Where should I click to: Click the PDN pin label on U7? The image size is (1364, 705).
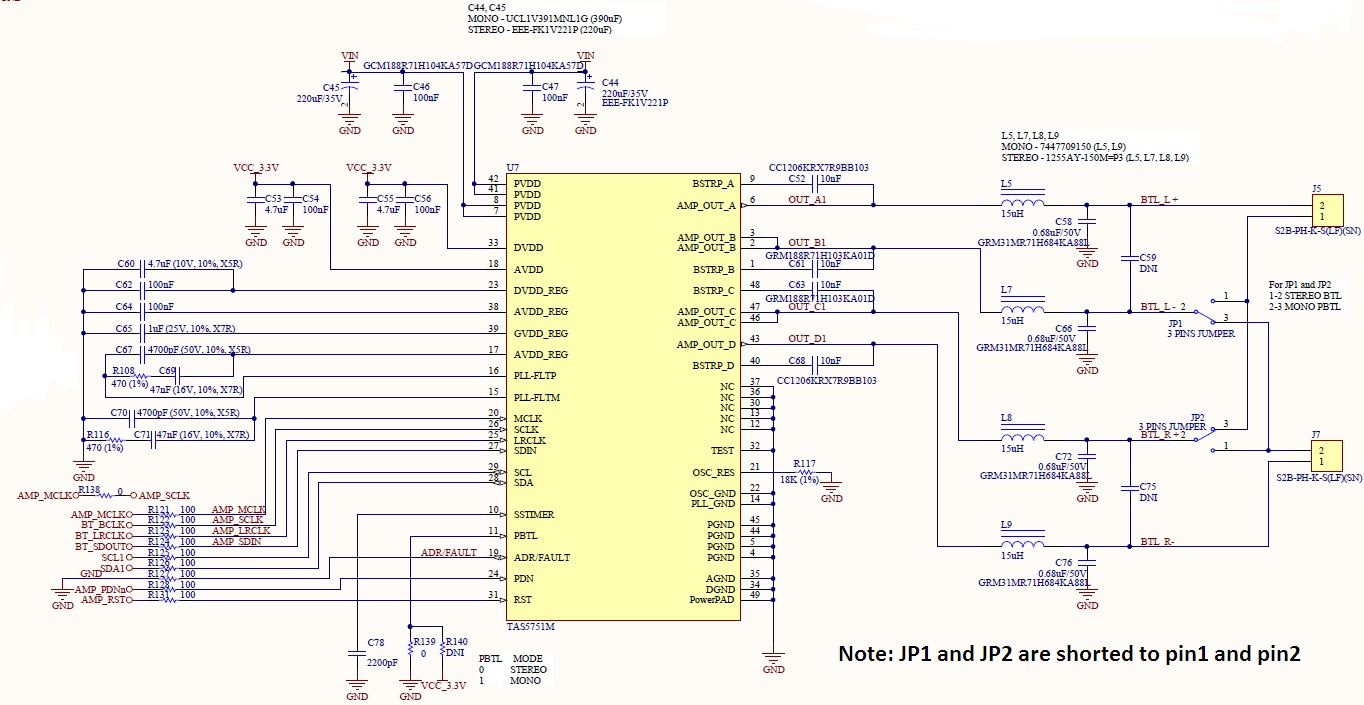[x=524, y=578]
